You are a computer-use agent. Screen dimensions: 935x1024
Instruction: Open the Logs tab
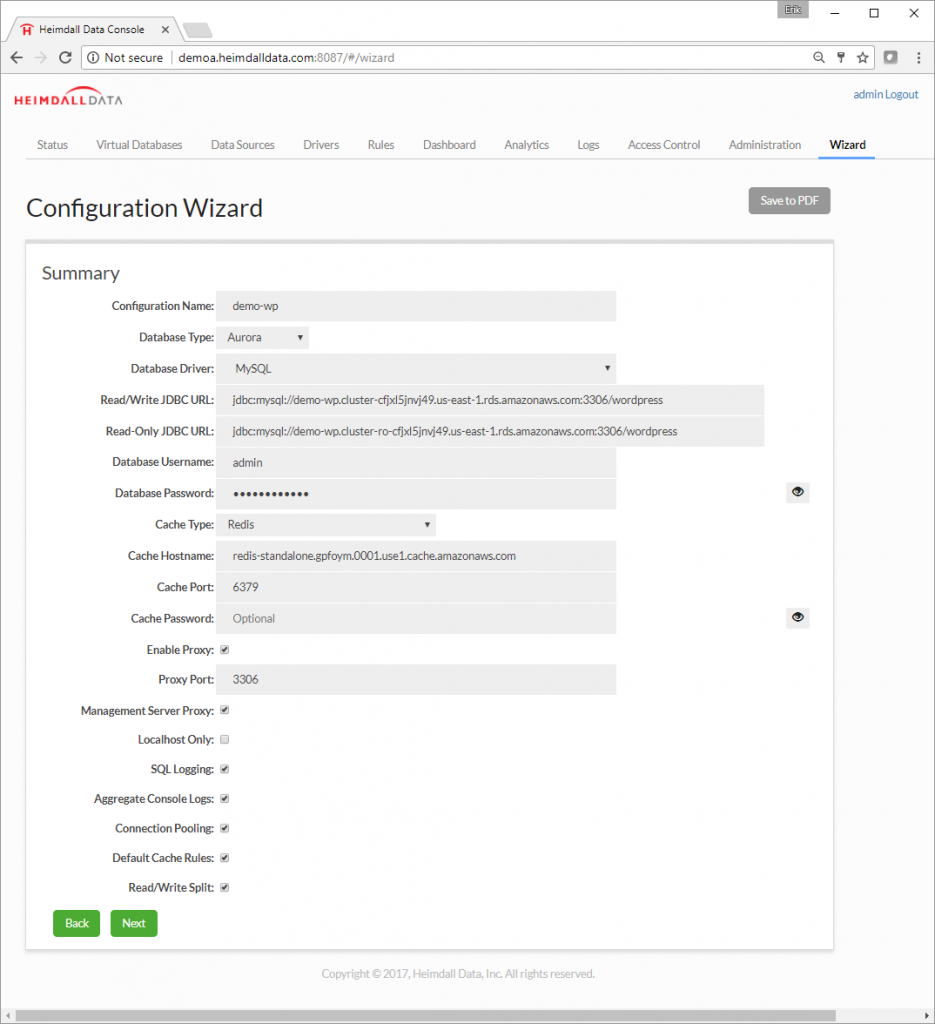pyautogui.click(x=588, y=145)
